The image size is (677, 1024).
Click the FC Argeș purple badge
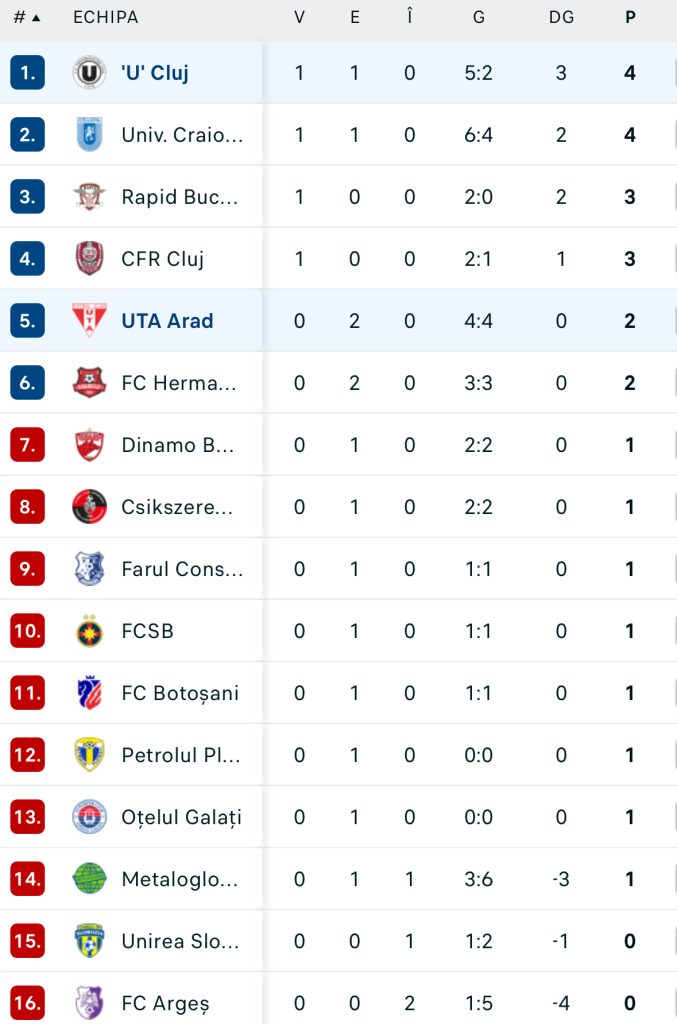pyautogui.click(x=89, y=1003)
